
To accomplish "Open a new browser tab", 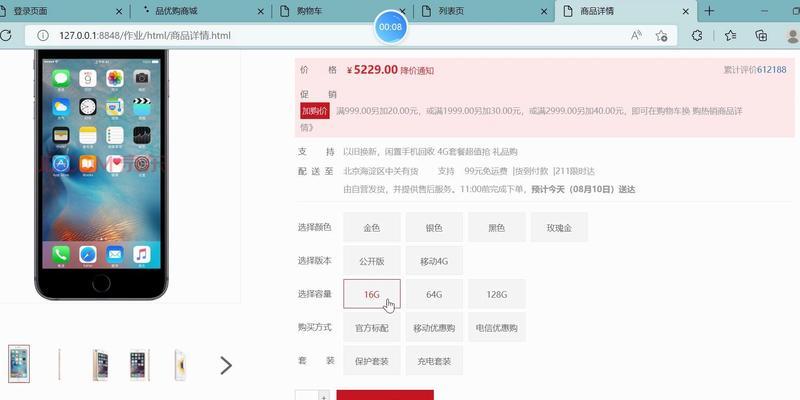I will 709,11.
